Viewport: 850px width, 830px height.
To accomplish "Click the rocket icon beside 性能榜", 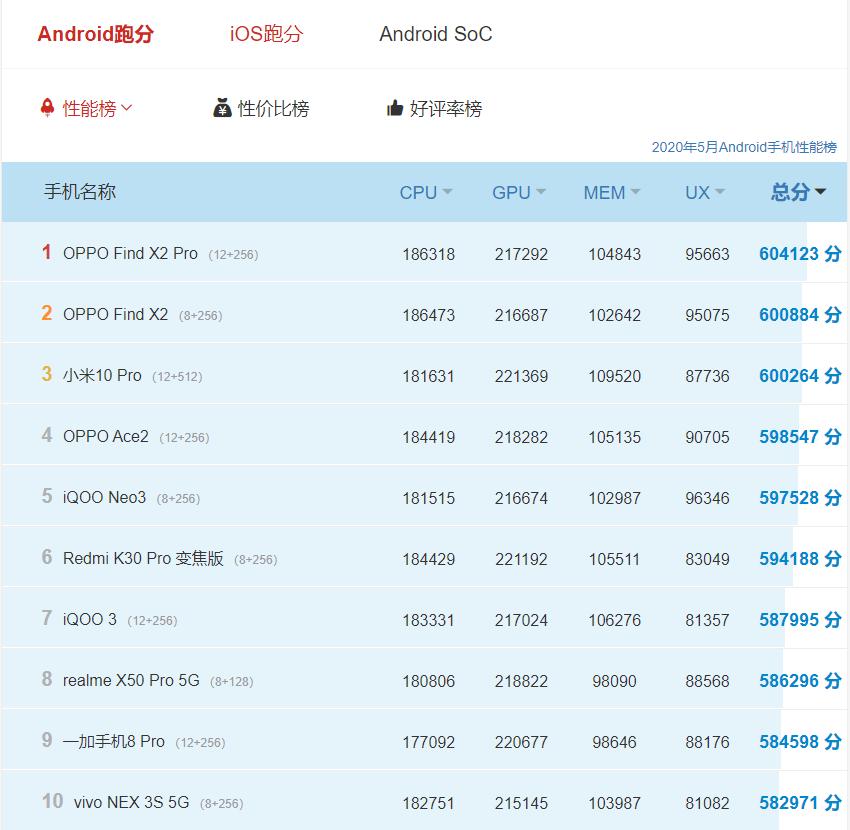I will [48, 108].
